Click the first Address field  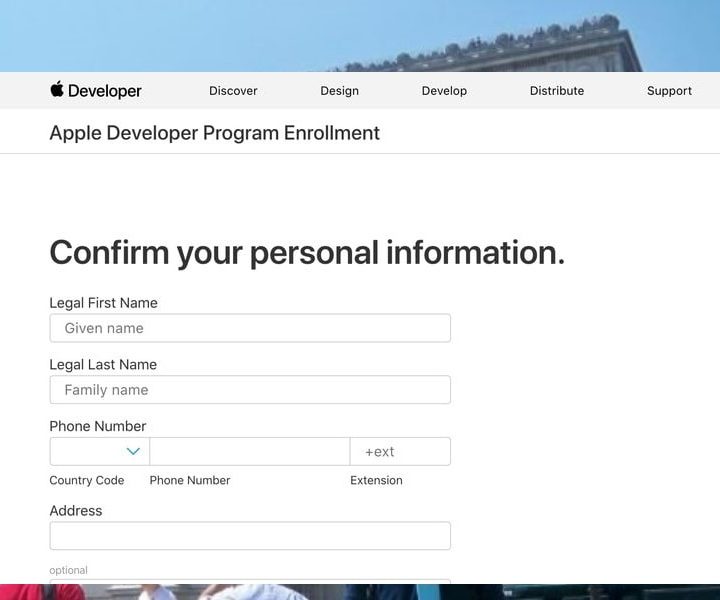pos(250,536)
